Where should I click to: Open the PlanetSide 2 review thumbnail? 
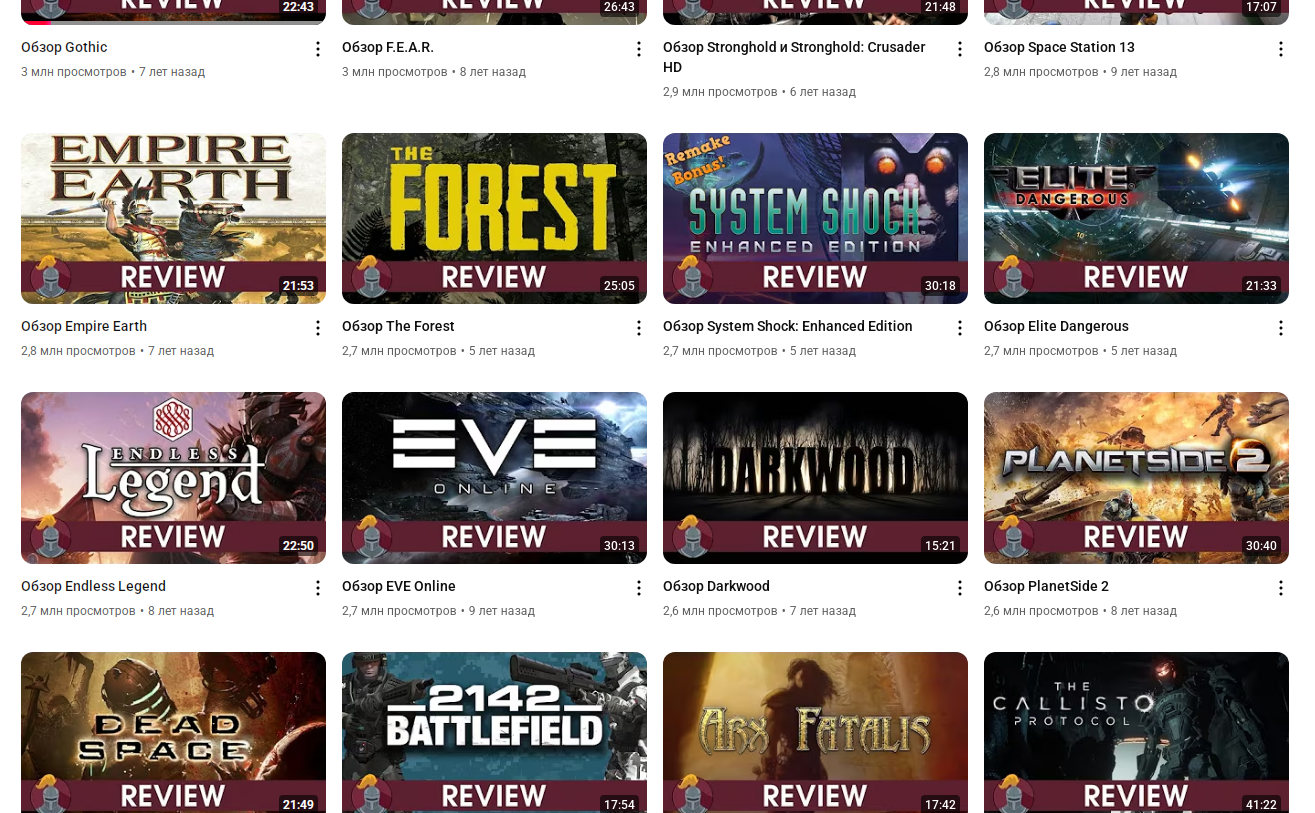pos(1136,478)
